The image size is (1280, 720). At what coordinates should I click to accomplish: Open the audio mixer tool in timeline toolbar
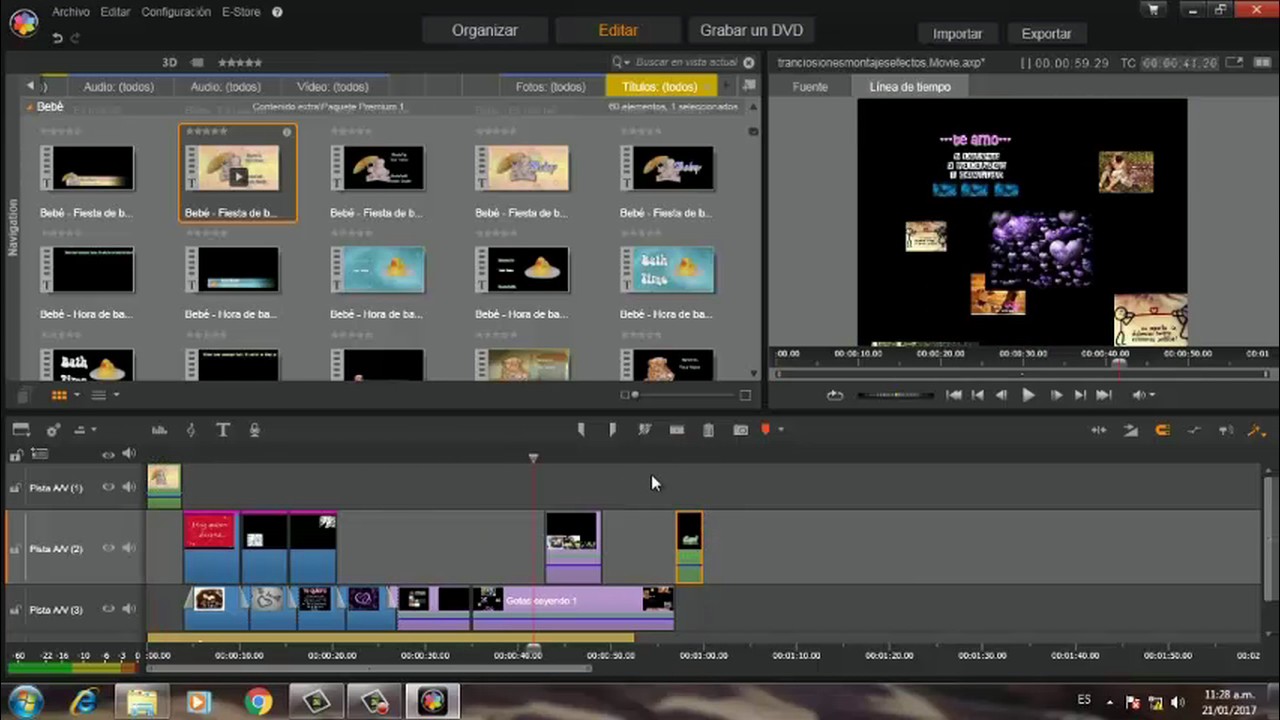(x=159, y=430)
